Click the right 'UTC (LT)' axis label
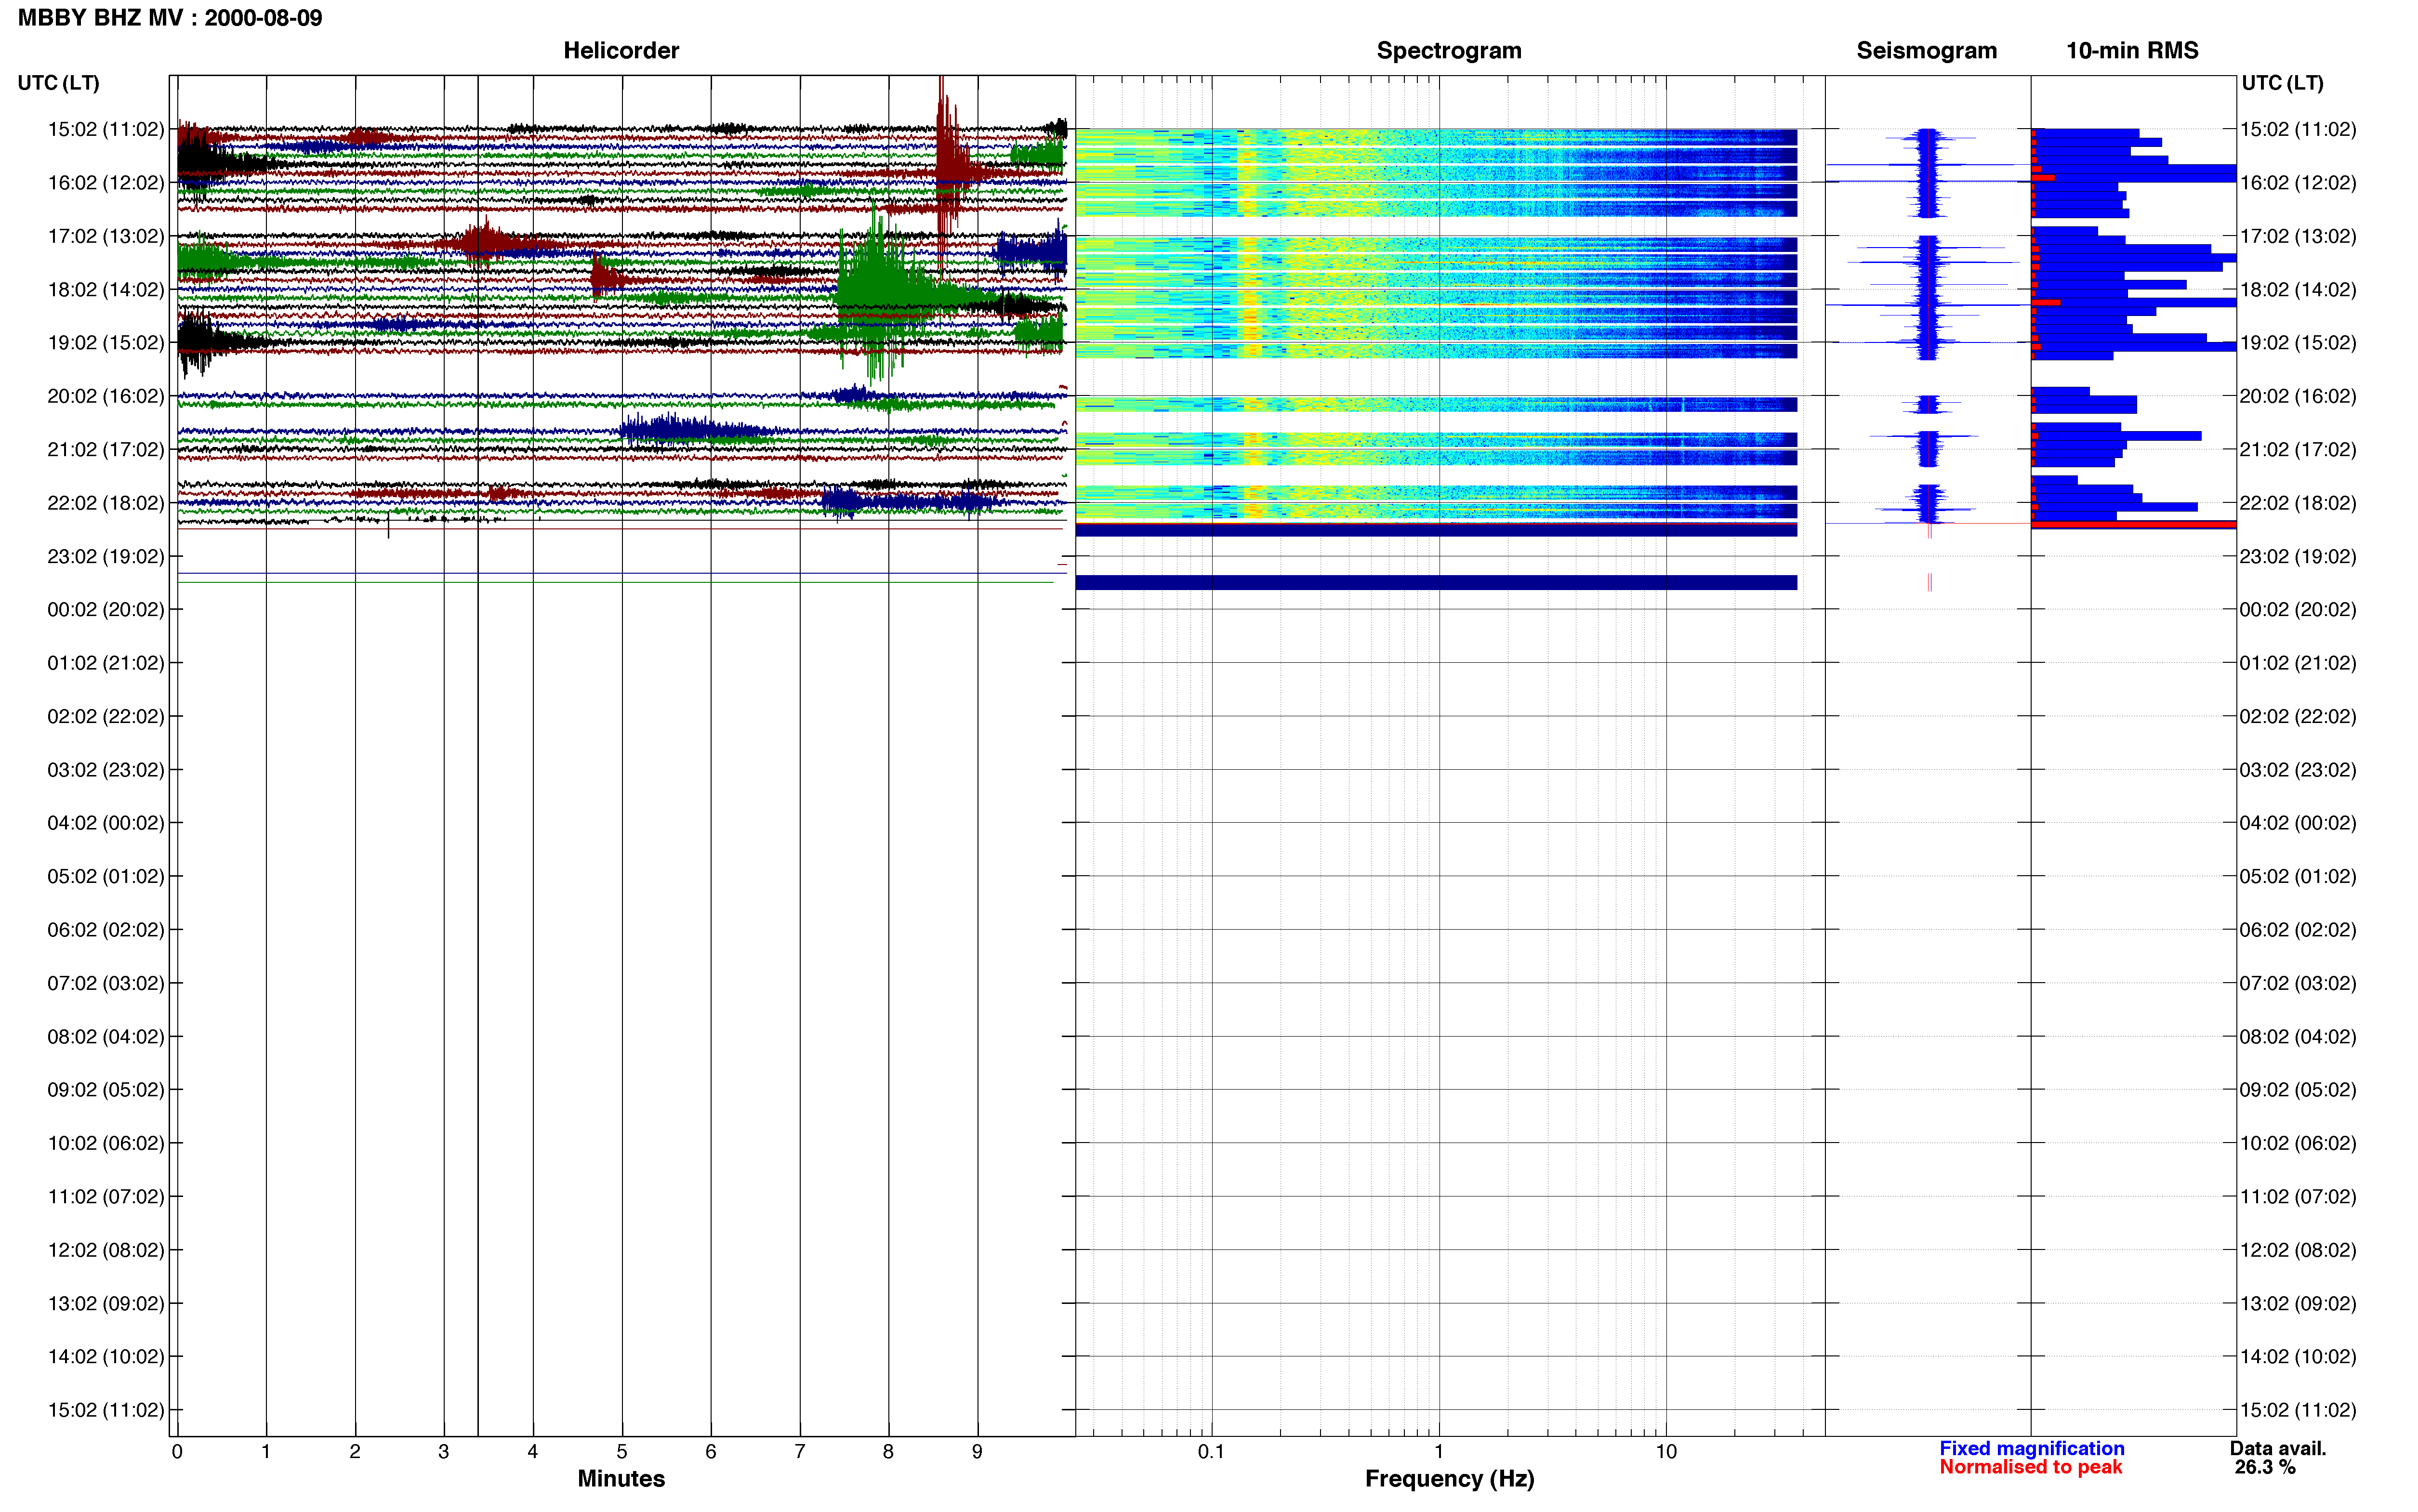The image size is (2418, 1512). coord(2282,83)
